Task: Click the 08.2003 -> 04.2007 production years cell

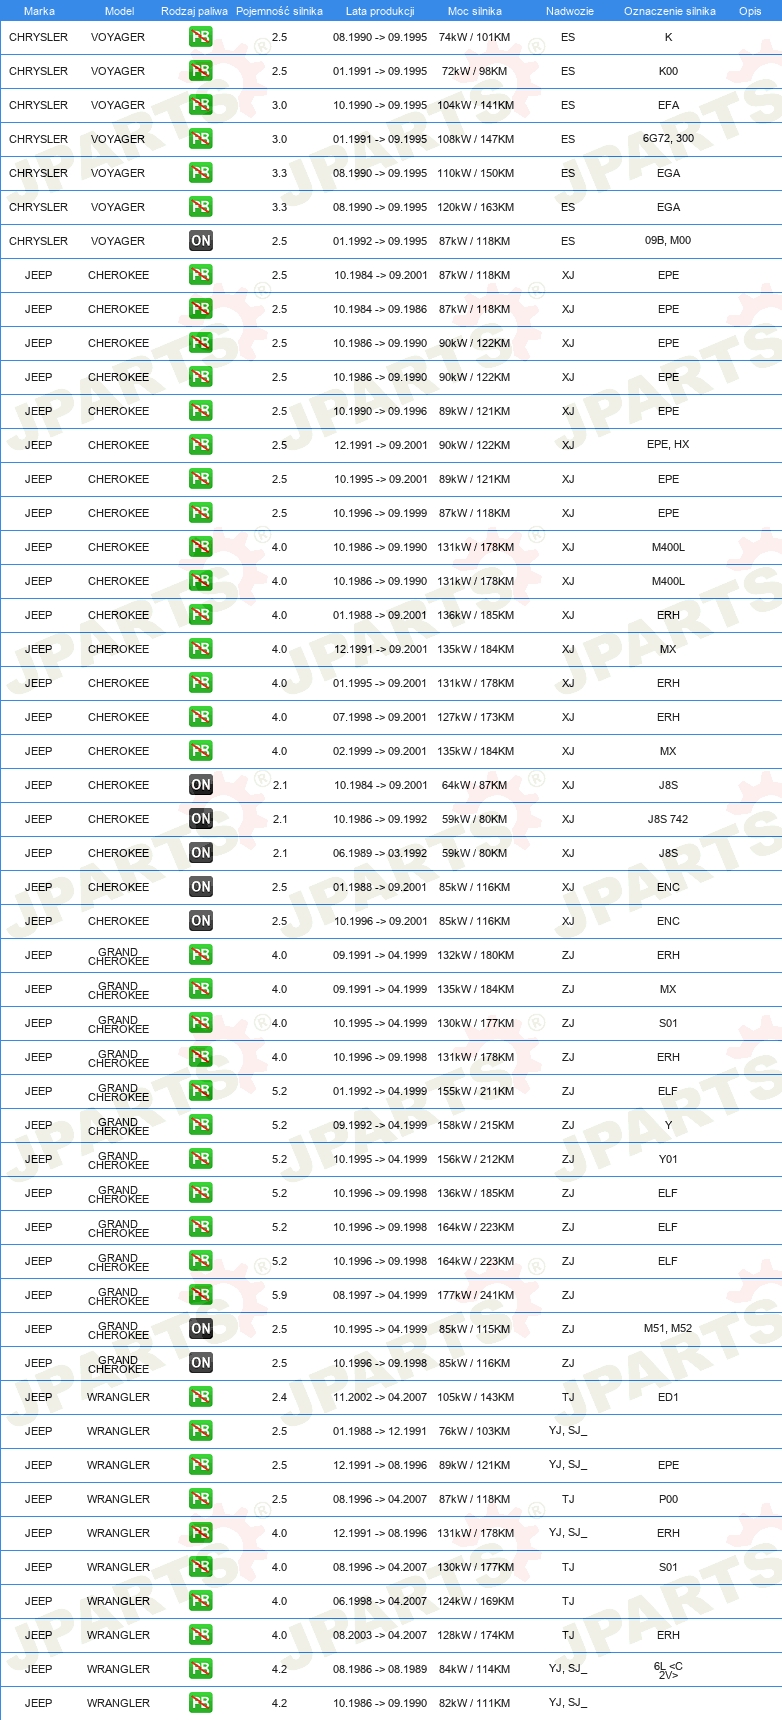Action: click(380, 1635)
